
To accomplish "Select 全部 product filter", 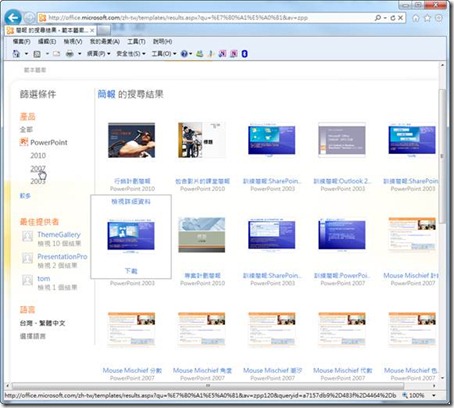I will coord(26,129).
